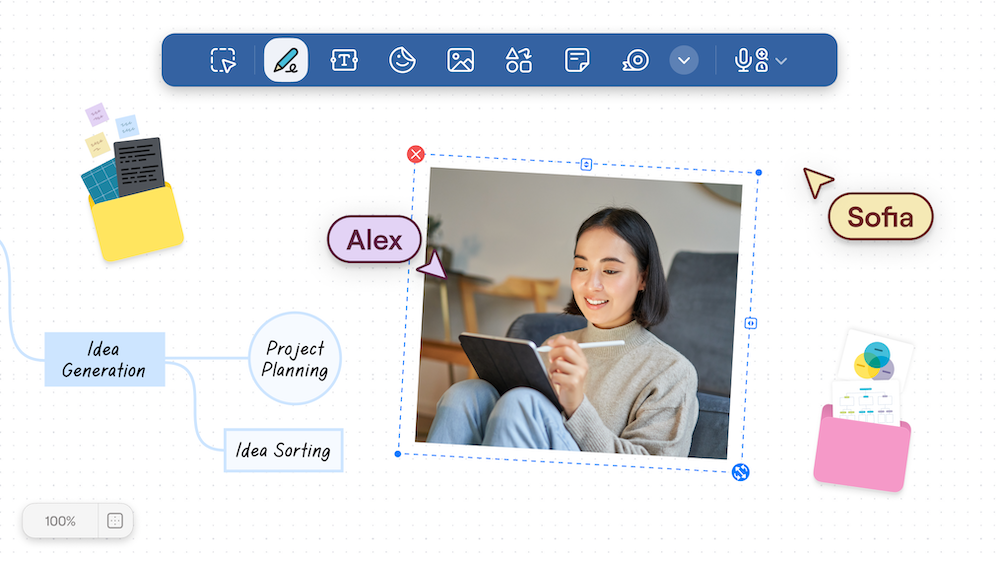1000x563 pixels.
Task: Pick the Tape tool
Action: point(635,60)
